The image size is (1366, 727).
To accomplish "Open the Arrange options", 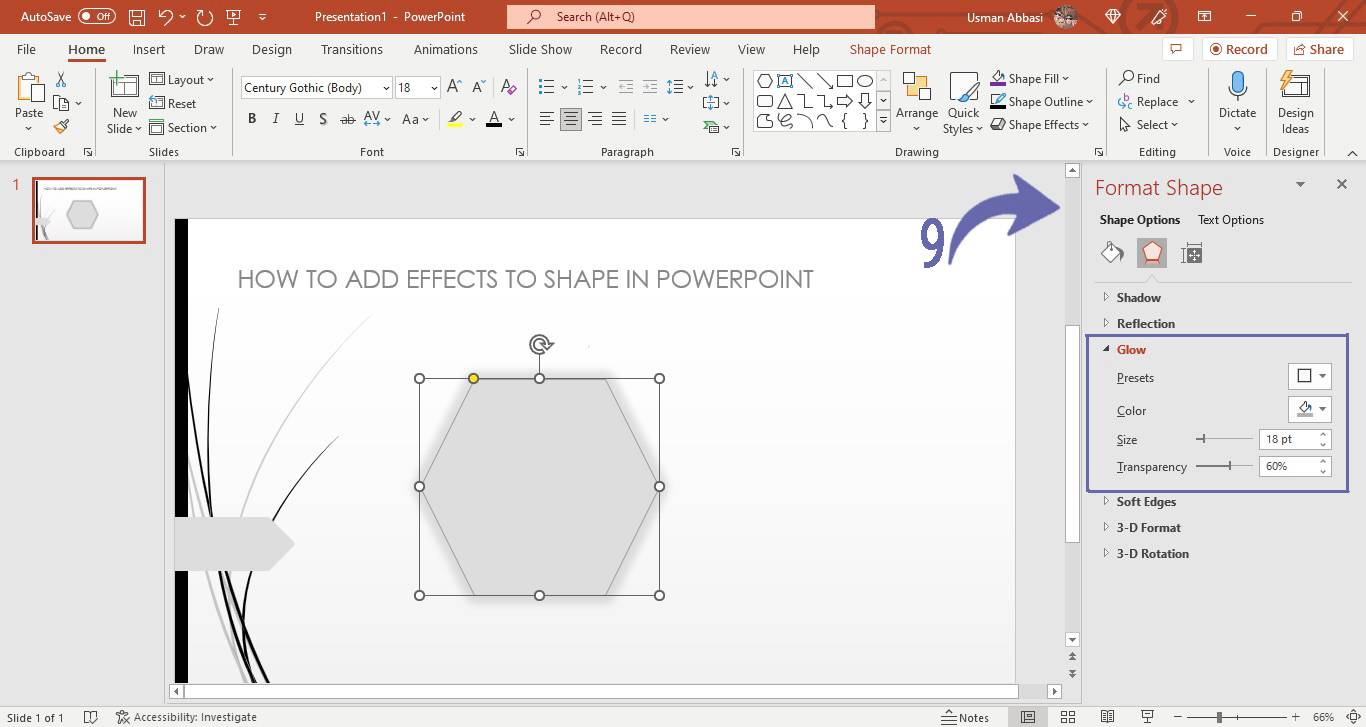I will 916,103.
